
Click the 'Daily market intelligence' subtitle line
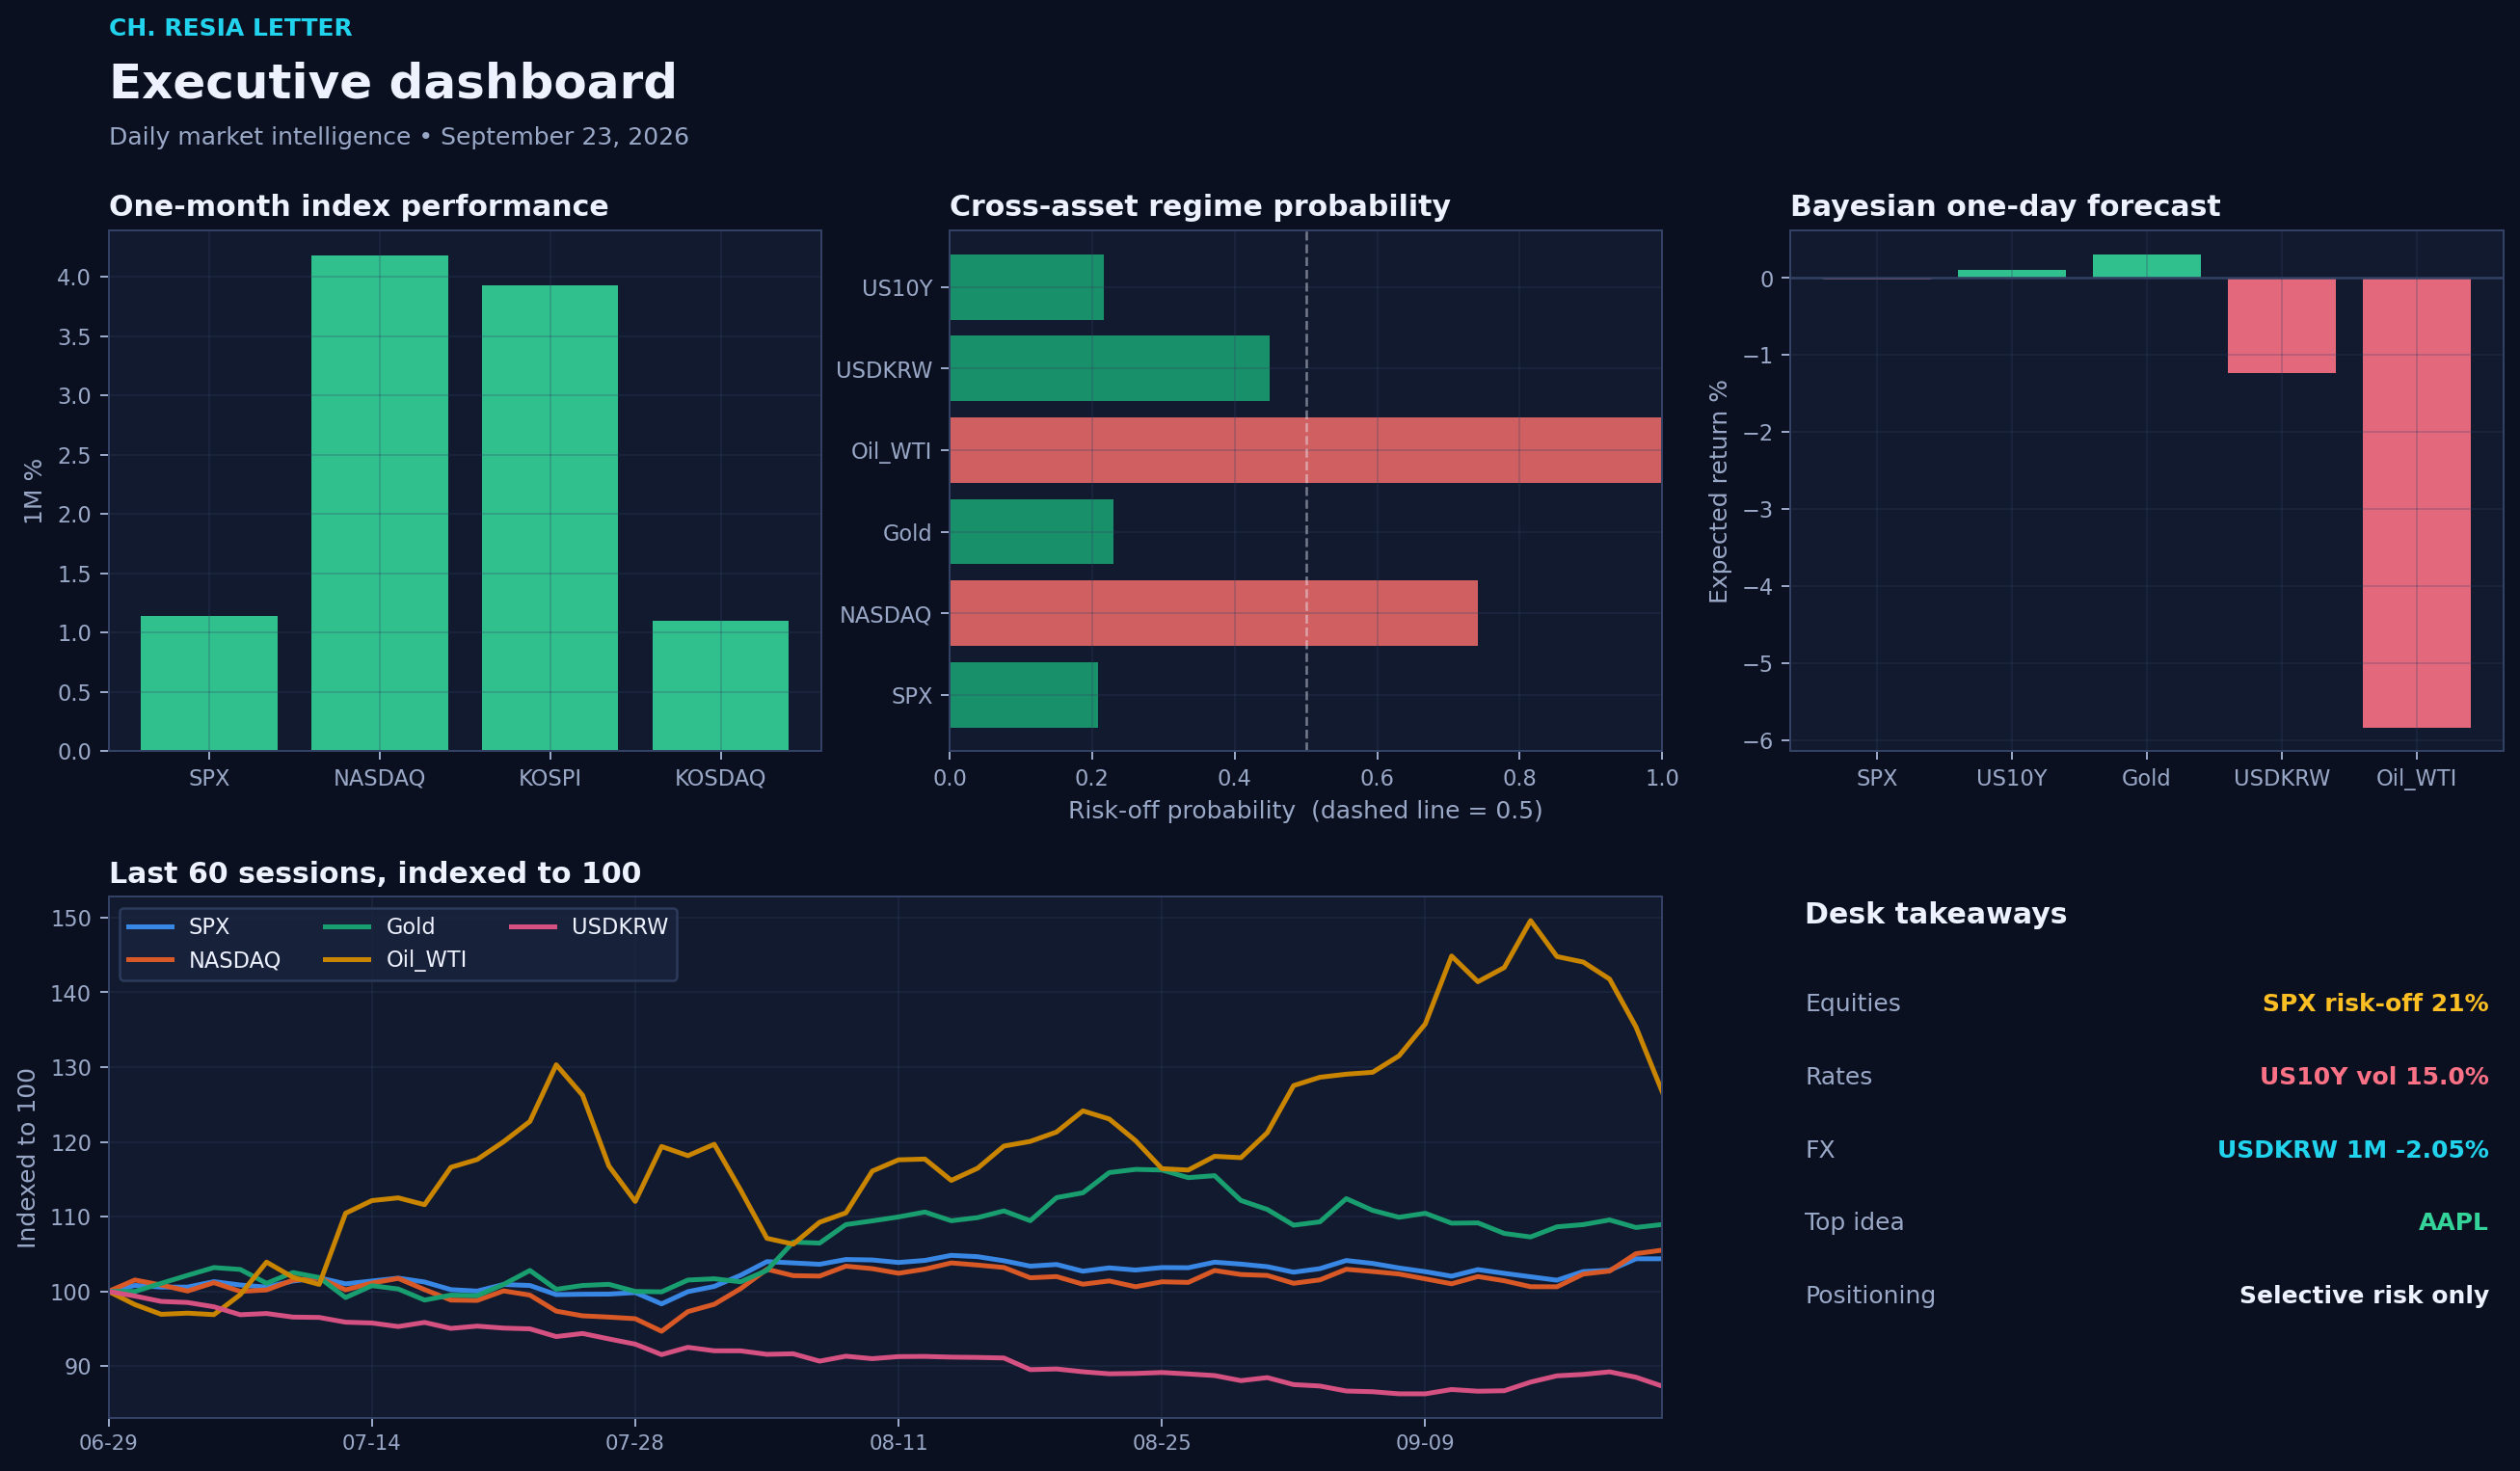(398, 137)
